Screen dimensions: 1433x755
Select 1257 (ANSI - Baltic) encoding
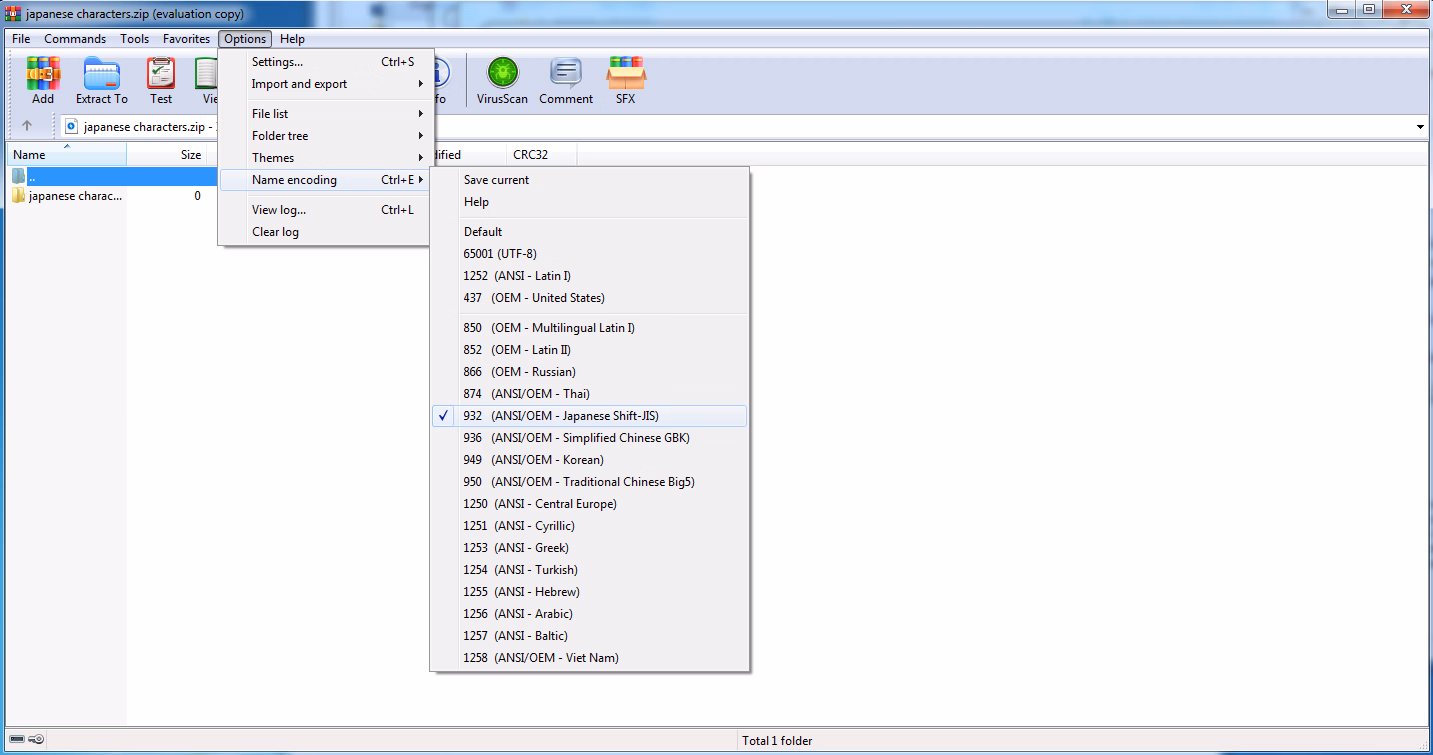[590, 636]
